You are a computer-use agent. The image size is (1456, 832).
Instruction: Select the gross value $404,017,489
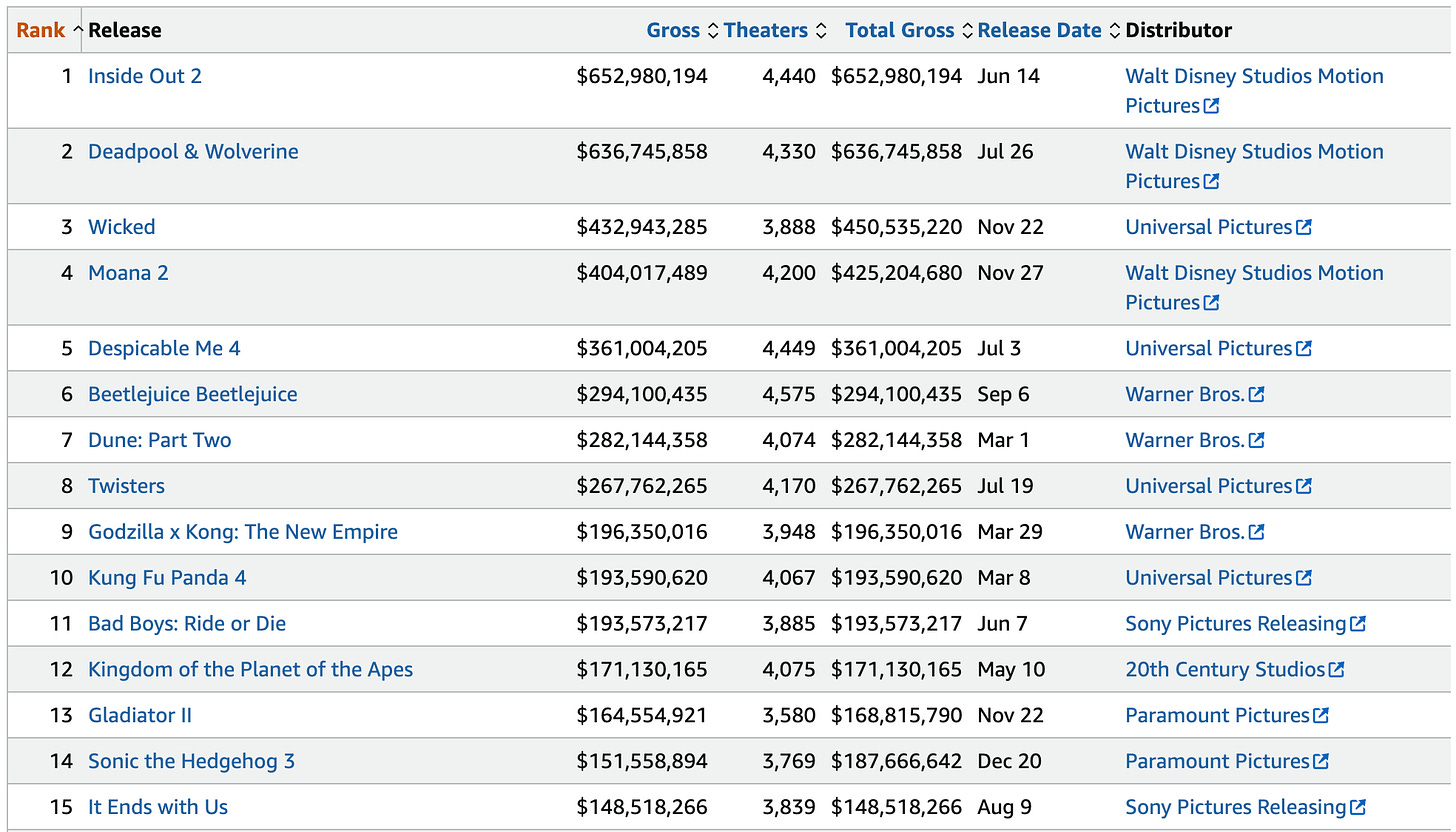tap(642, 273)
